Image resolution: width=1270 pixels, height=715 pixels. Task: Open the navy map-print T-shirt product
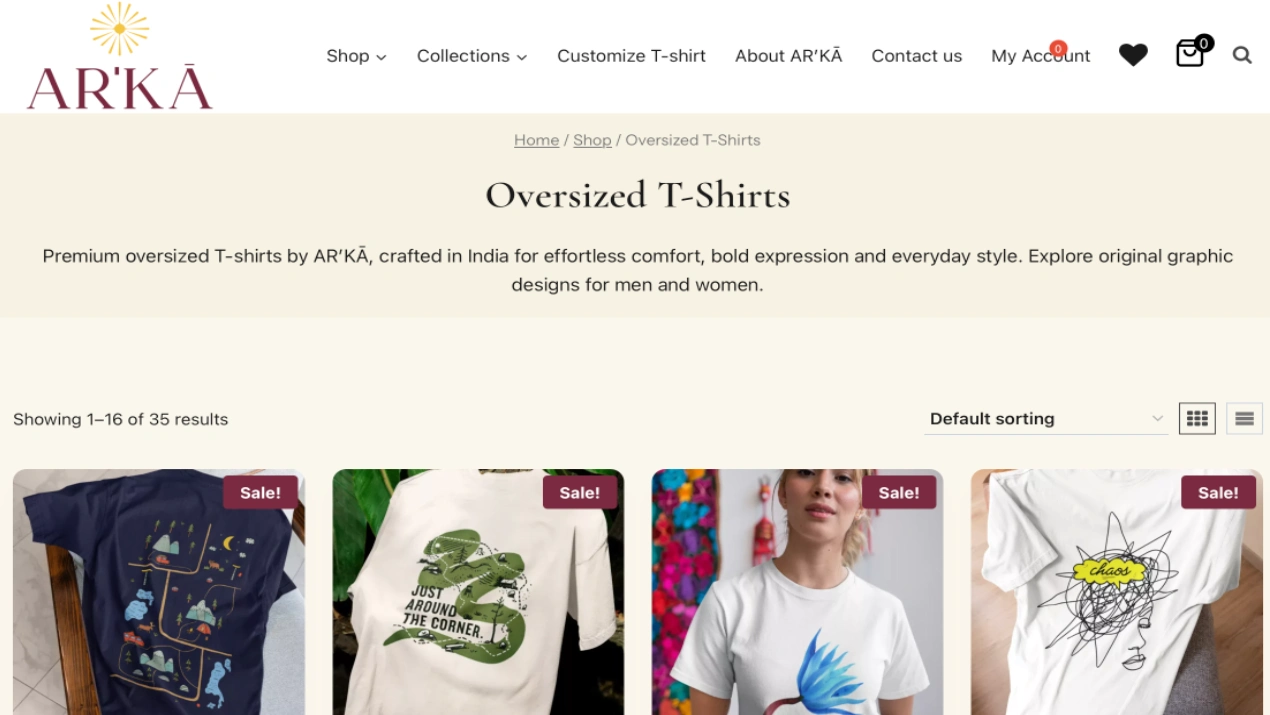(x=159, y=592)
